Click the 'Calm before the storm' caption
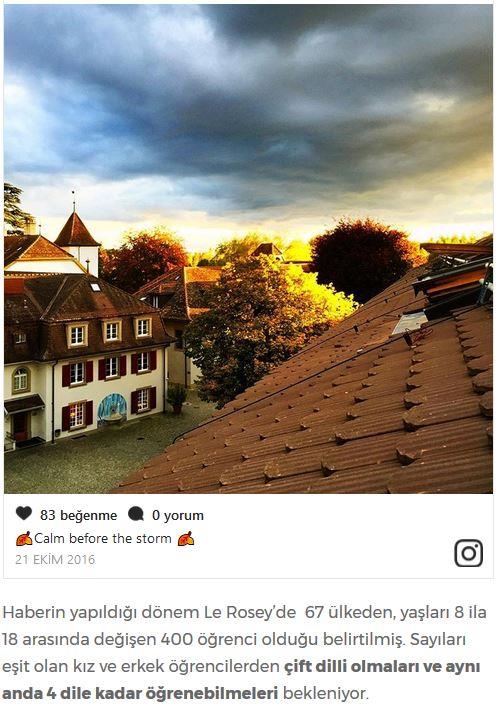The width and height of the screenshot is (503, 721). pyautogui.click(x=103, y=538)
